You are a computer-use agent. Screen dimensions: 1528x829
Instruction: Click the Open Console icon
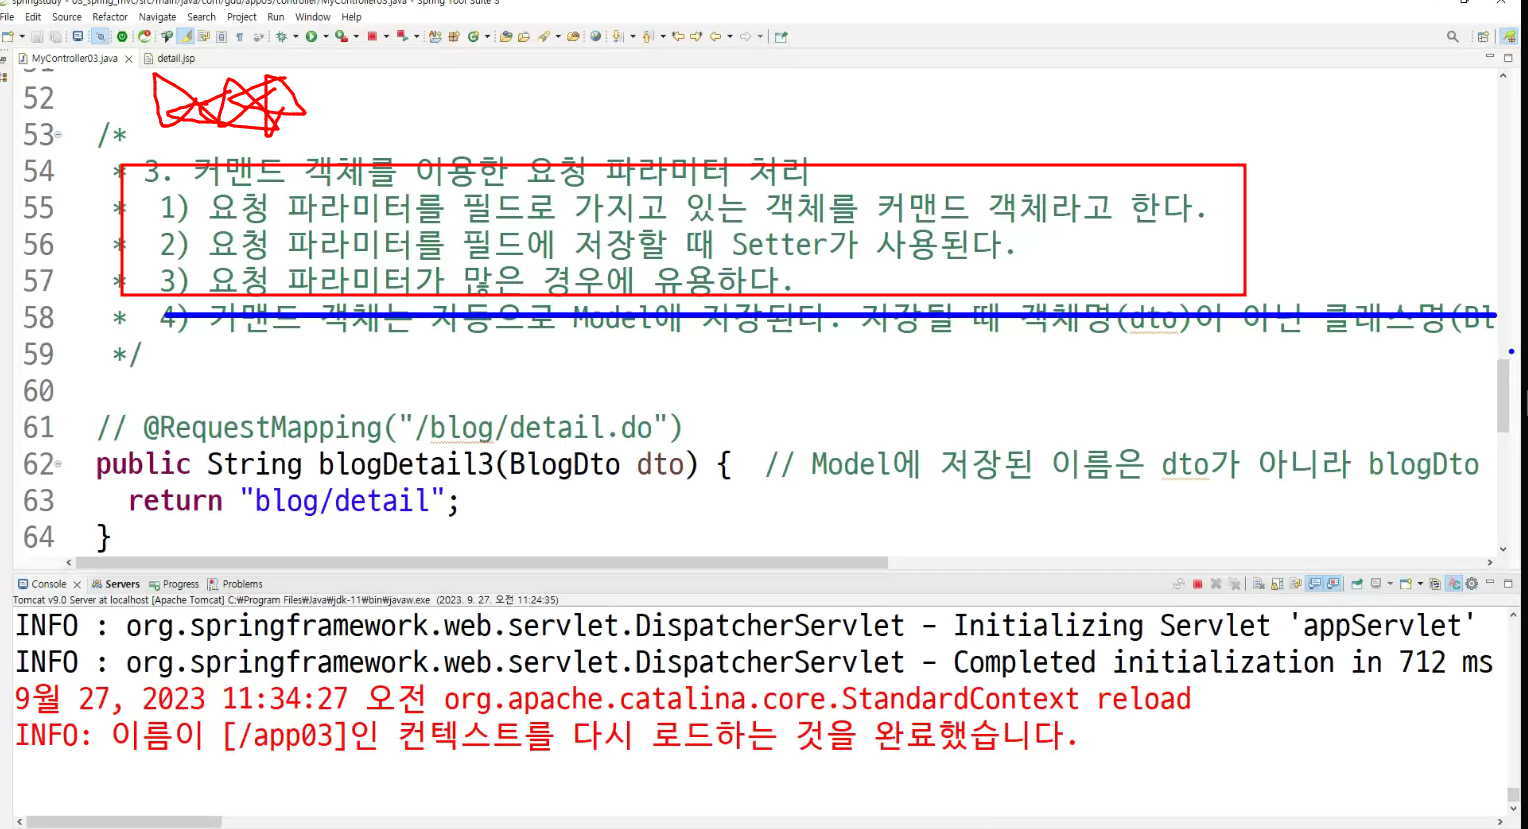pyautogui.click(x=1406, y=584)
